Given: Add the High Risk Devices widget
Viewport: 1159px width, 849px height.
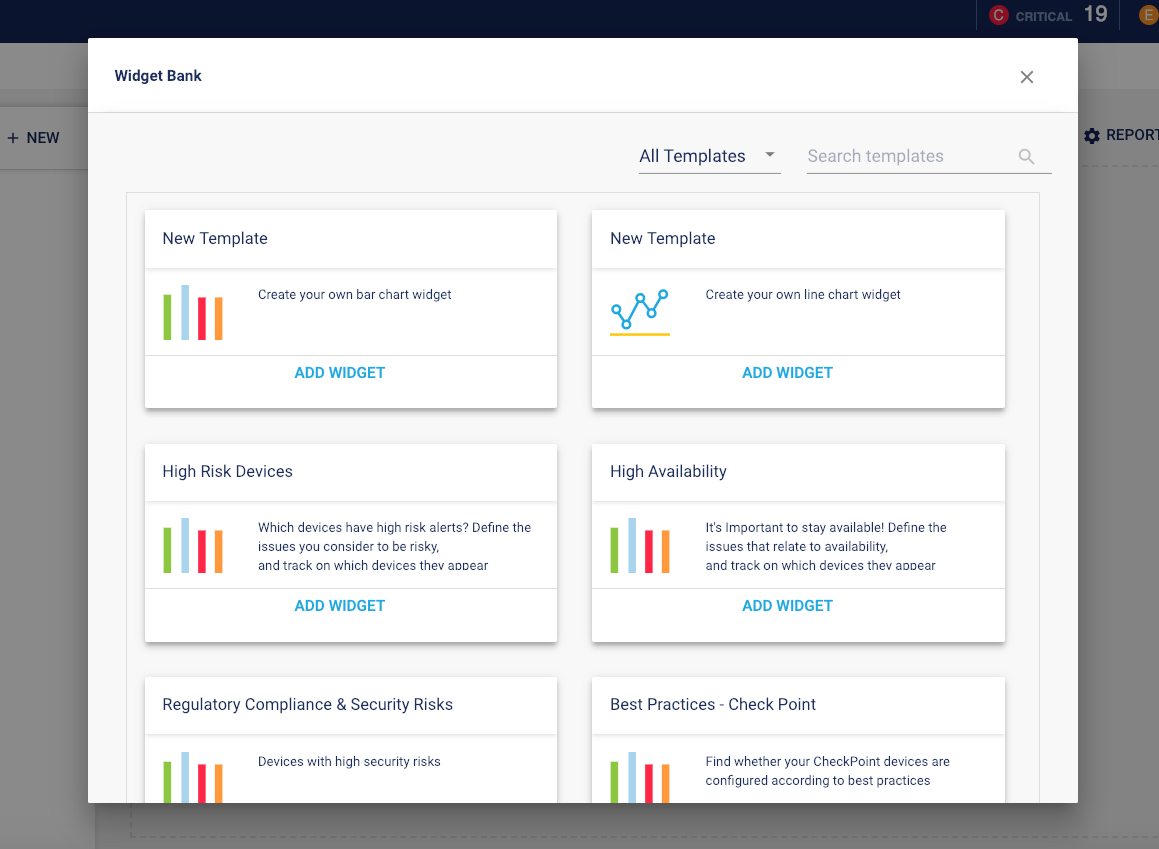Looking at the screenshot, I should (340, 606).
